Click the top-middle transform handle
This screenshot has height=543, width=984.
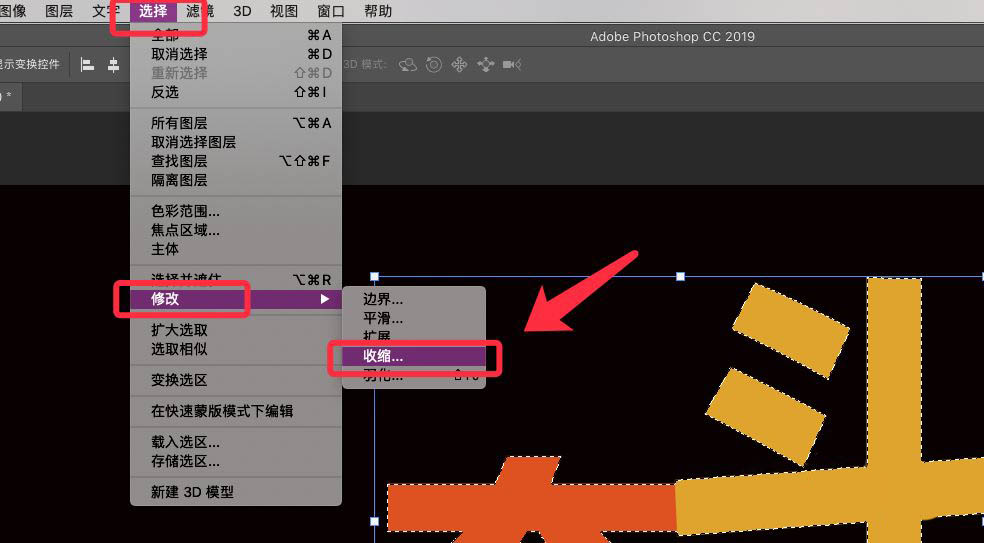click(x=680, y=276)
